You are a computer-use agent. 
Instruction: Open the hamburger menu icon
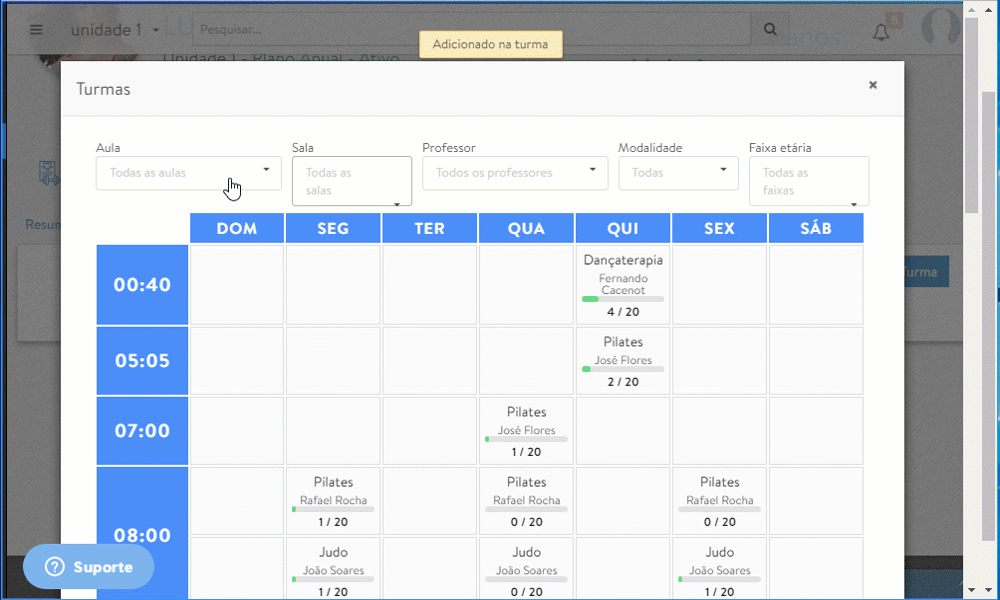tap(37, 30)
